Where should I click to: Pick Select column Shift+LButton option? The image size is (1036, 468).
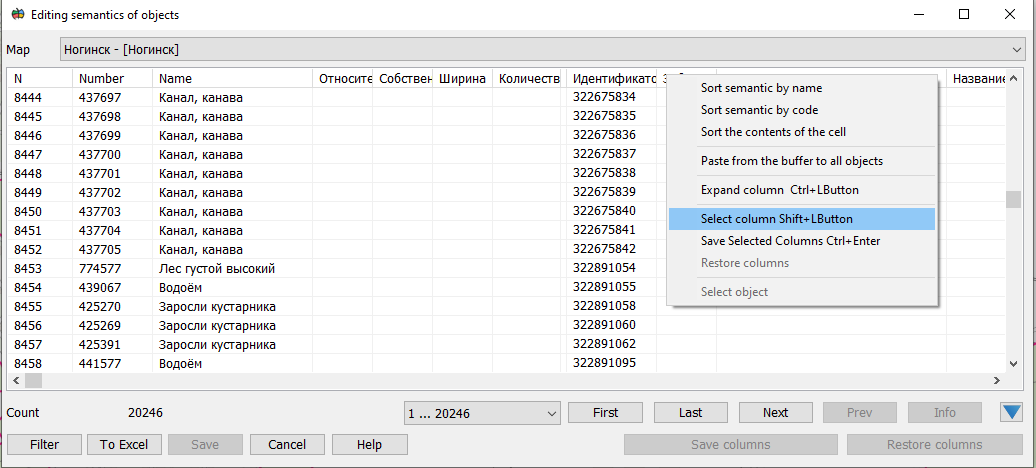coord(776,219)
